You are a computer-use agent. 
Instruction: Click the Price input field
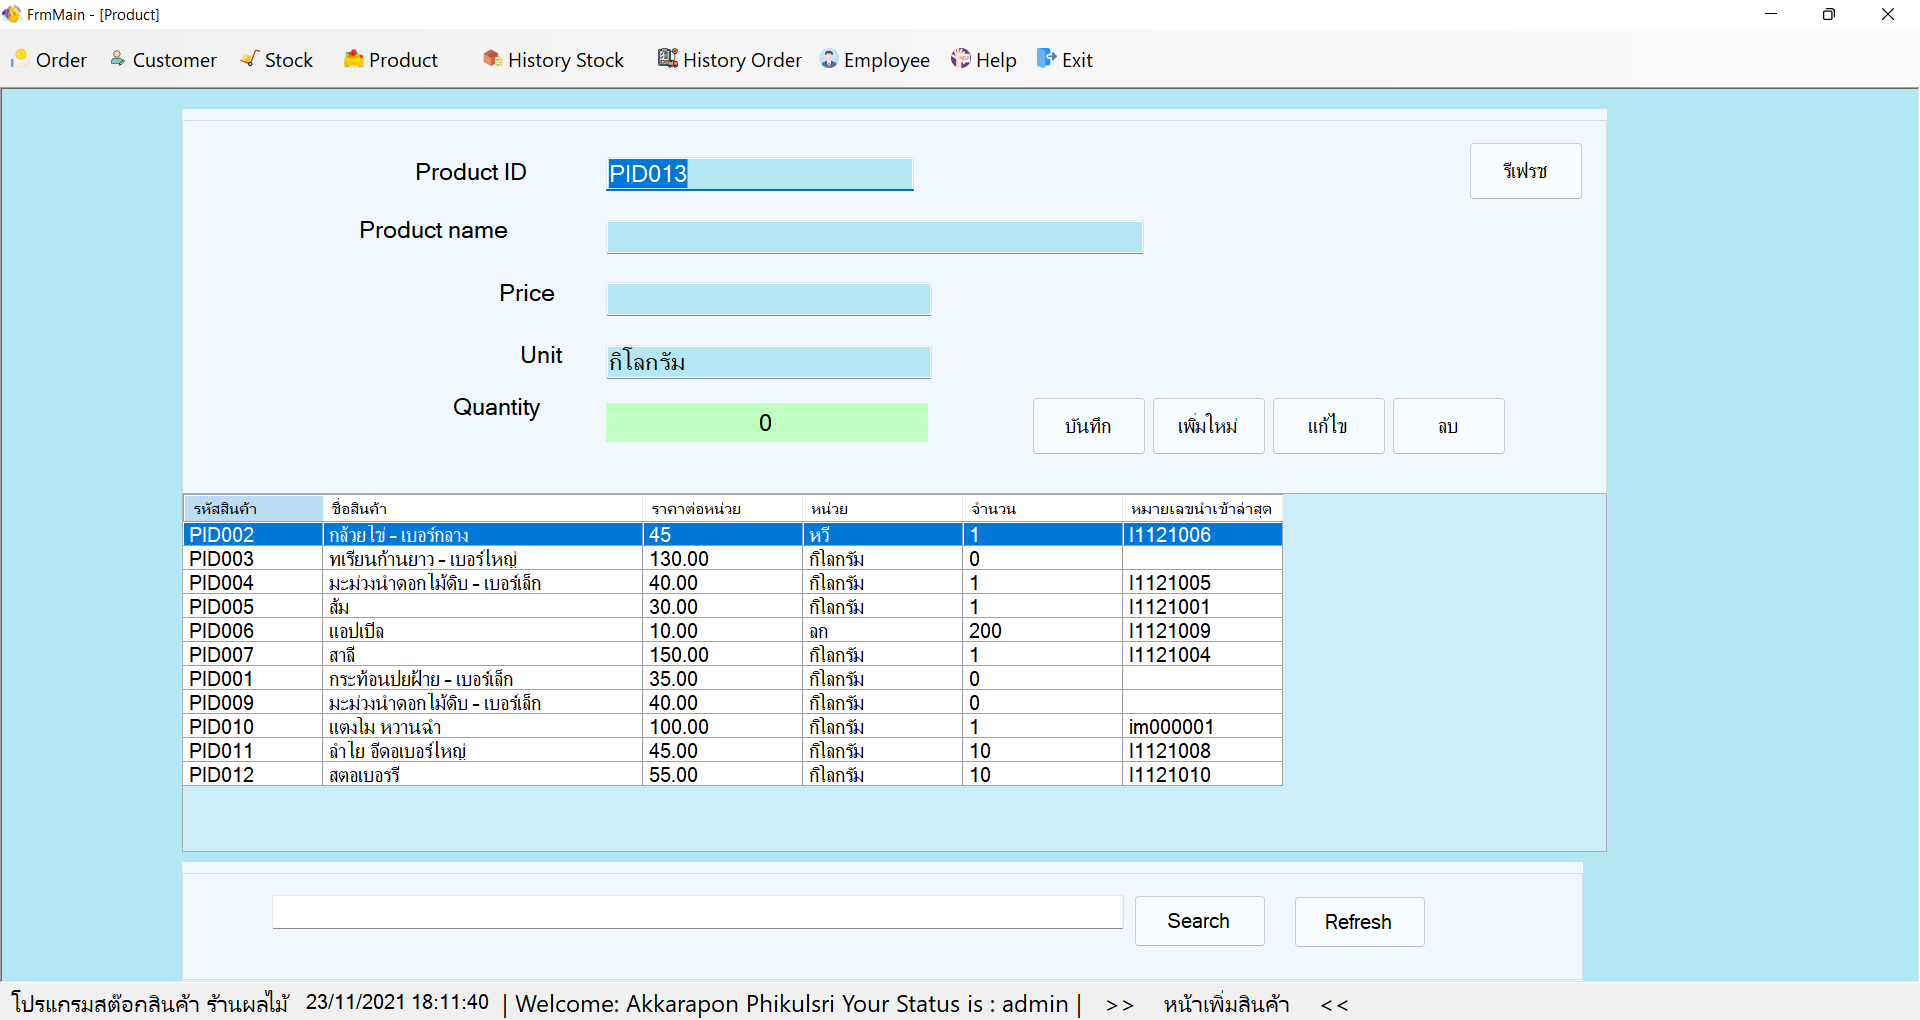pyautogui.click(x=768, y=299)
